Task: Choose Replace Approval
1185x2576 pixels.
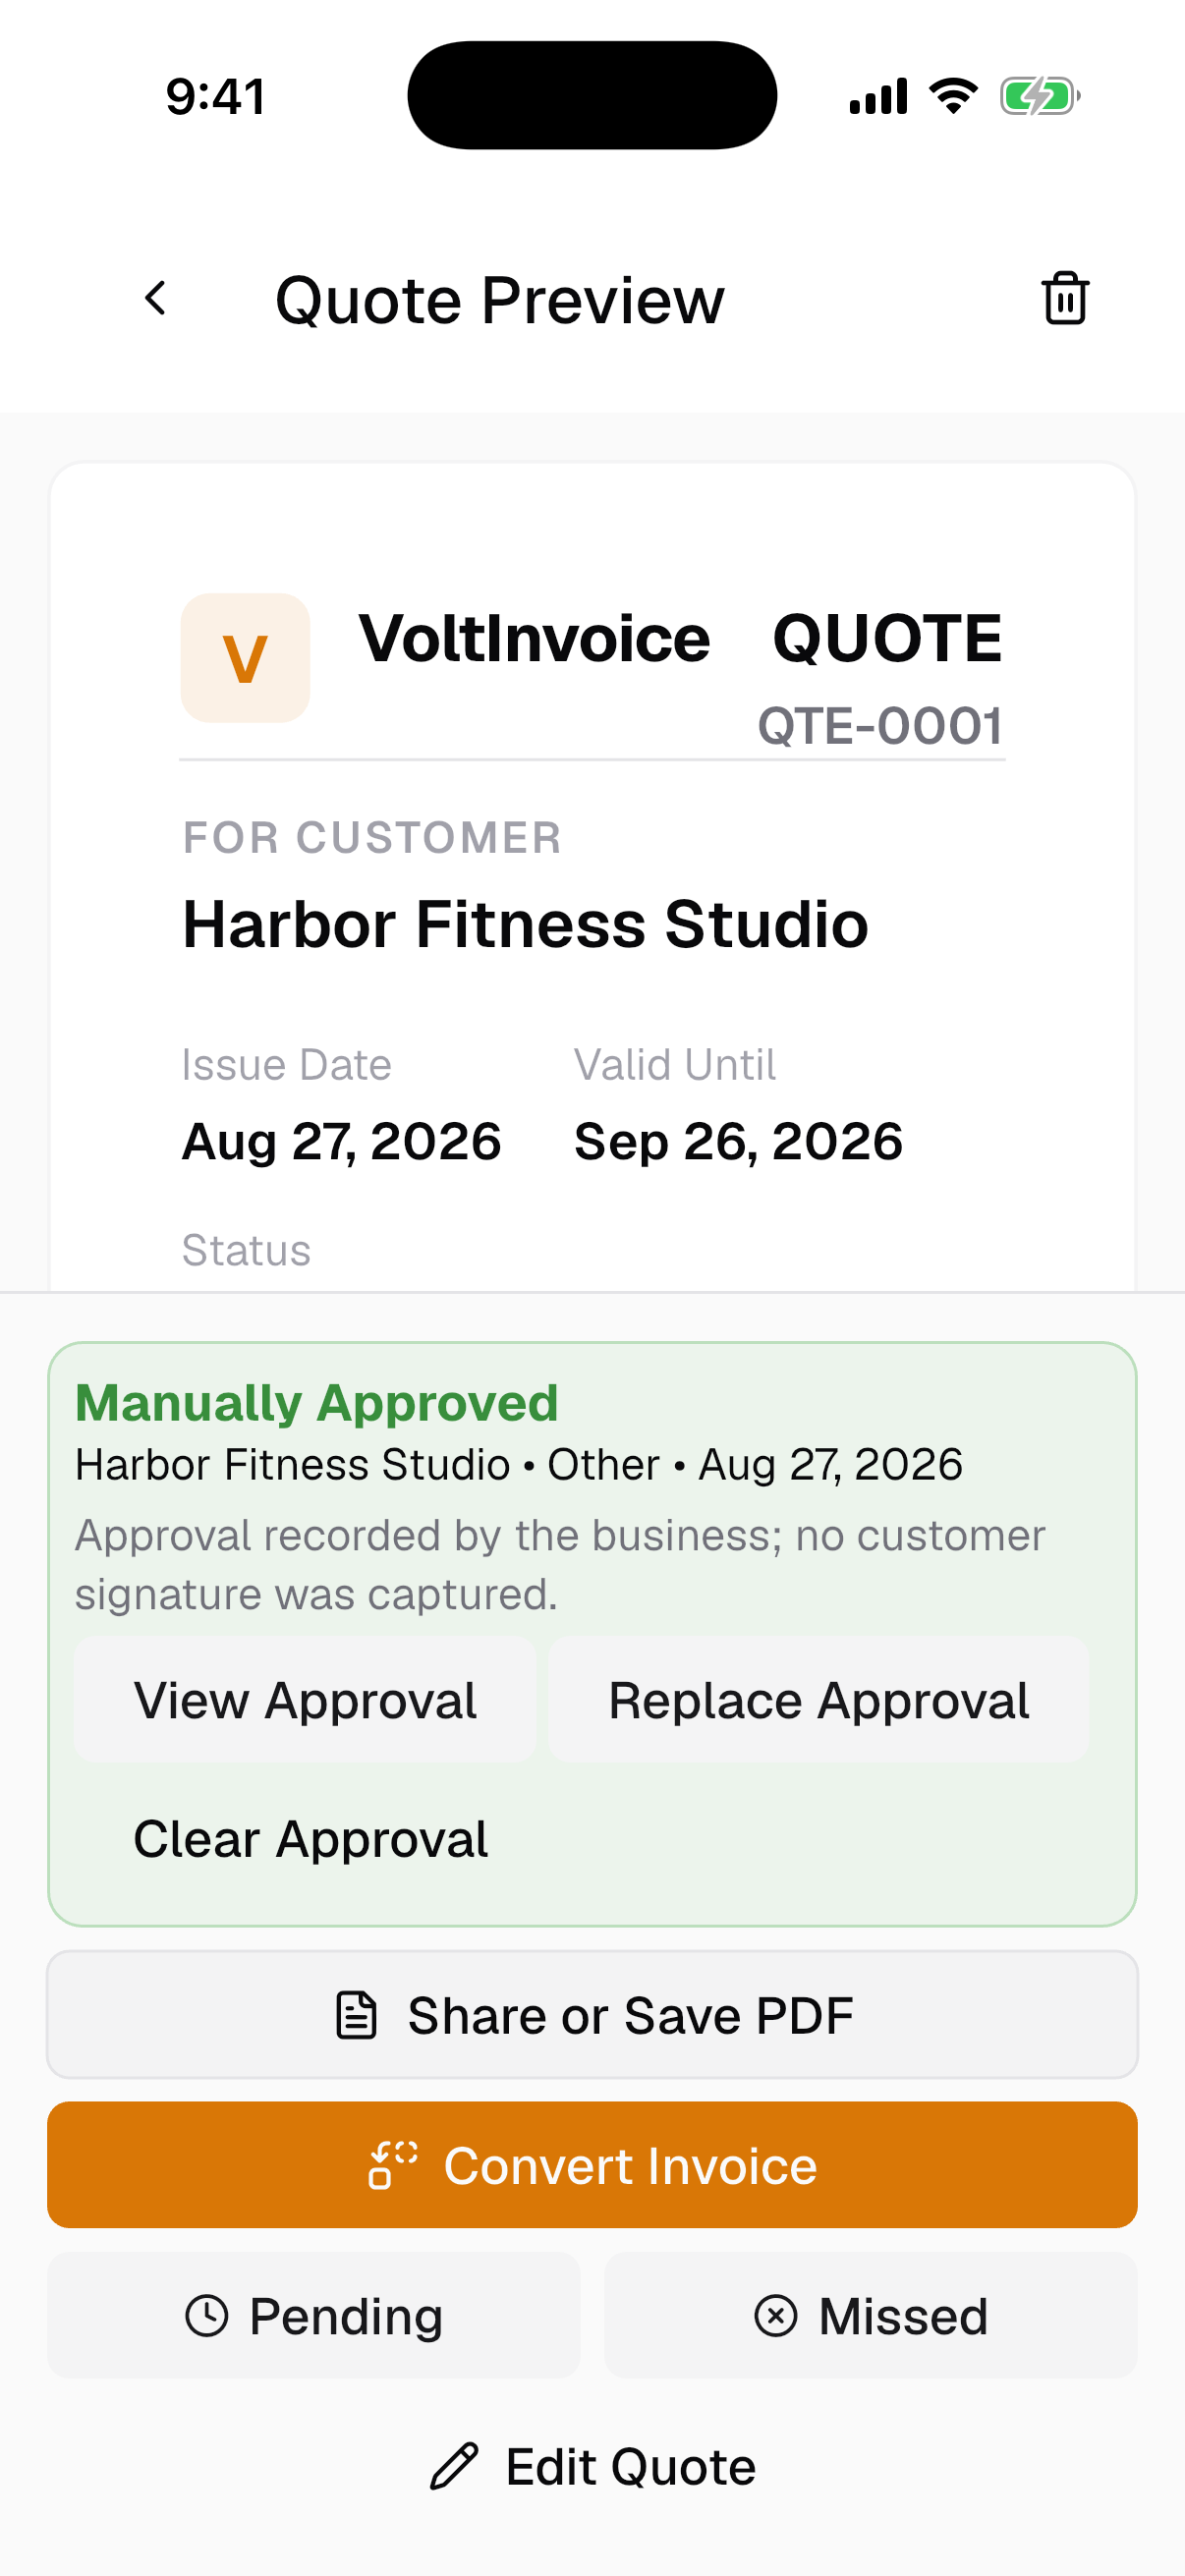Action: pos(819,1699)
